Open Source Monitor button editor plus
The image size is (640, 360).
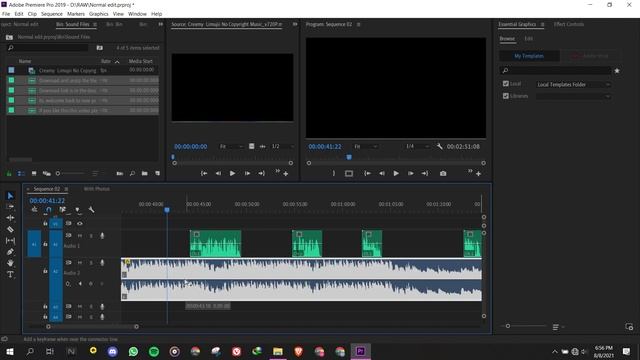tap(286, 174)
